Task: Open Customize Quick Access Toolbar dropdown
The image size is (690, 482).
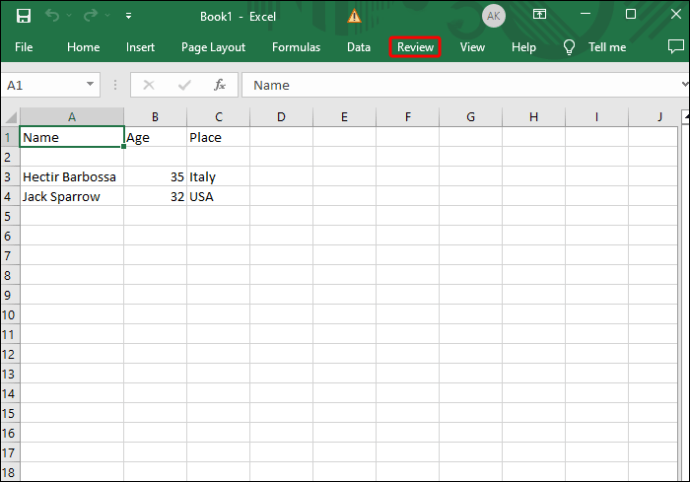Action: [128, 16]
